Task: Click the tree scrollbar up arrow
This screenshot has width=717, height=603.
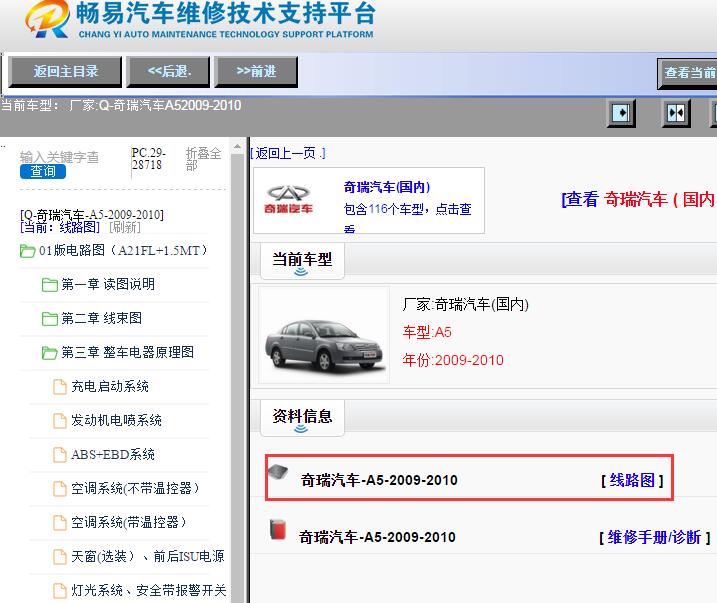Action: pos(237,147)
